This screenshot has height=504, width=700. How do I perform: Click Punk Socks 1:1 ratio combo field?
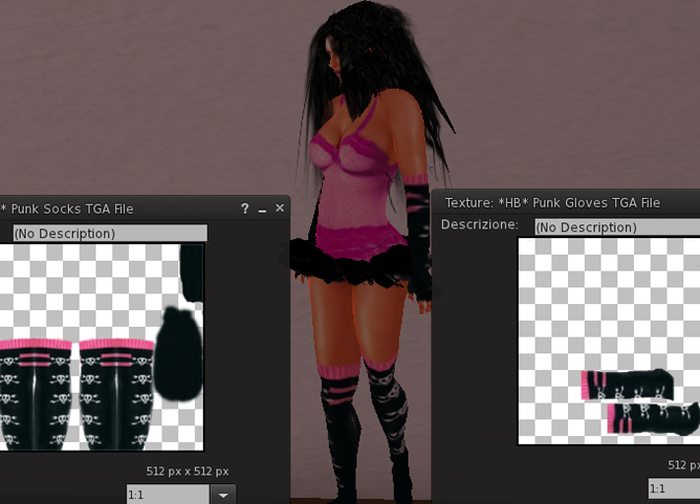(168, 495)
